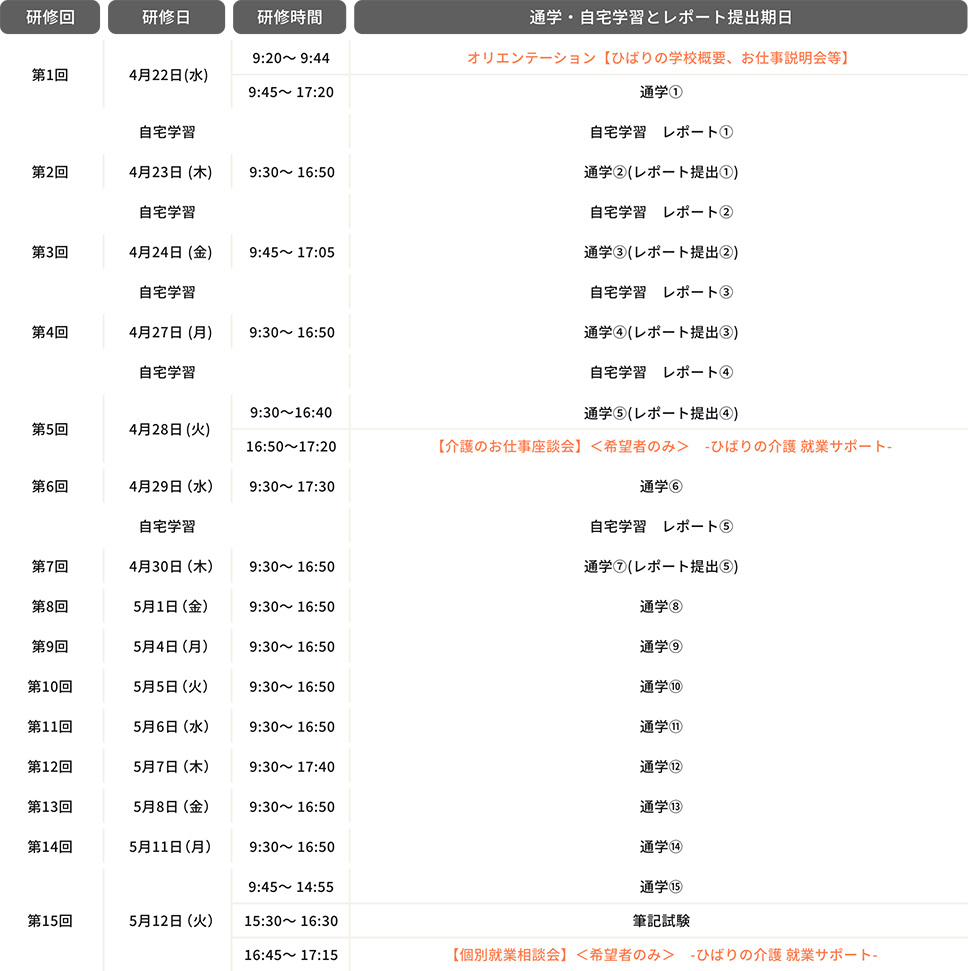Click the 通学⑮ entry
Viewport: 968px width, 971px height.
tap(661, 887)
